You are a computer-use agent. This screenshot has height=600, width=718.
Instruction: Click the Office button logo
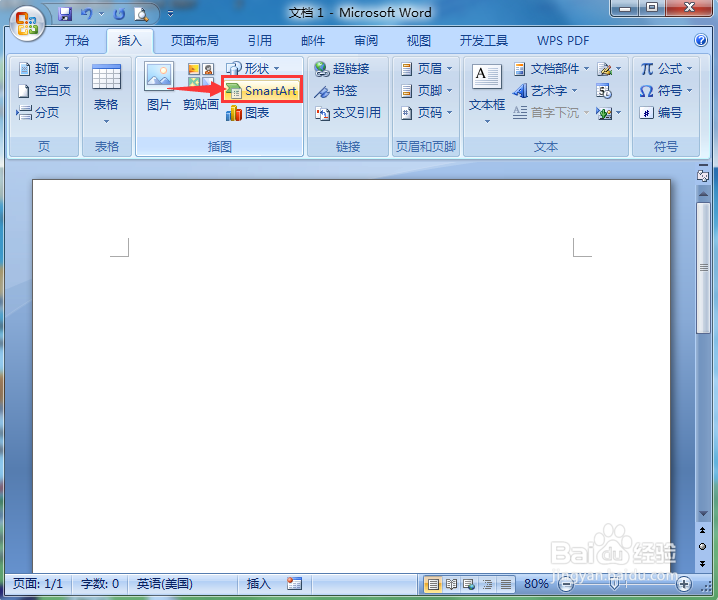coord(27,23)
